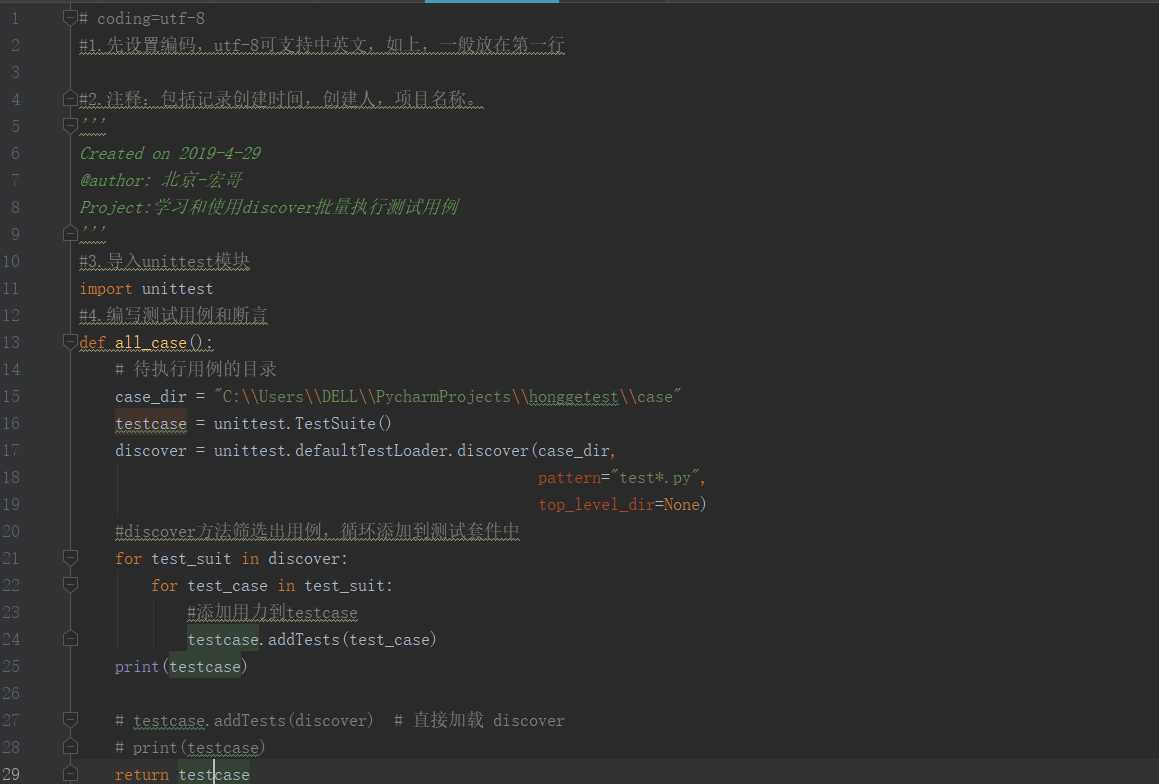Toggle fold marker beside '# print(testcase)' comment

[70, 747]
